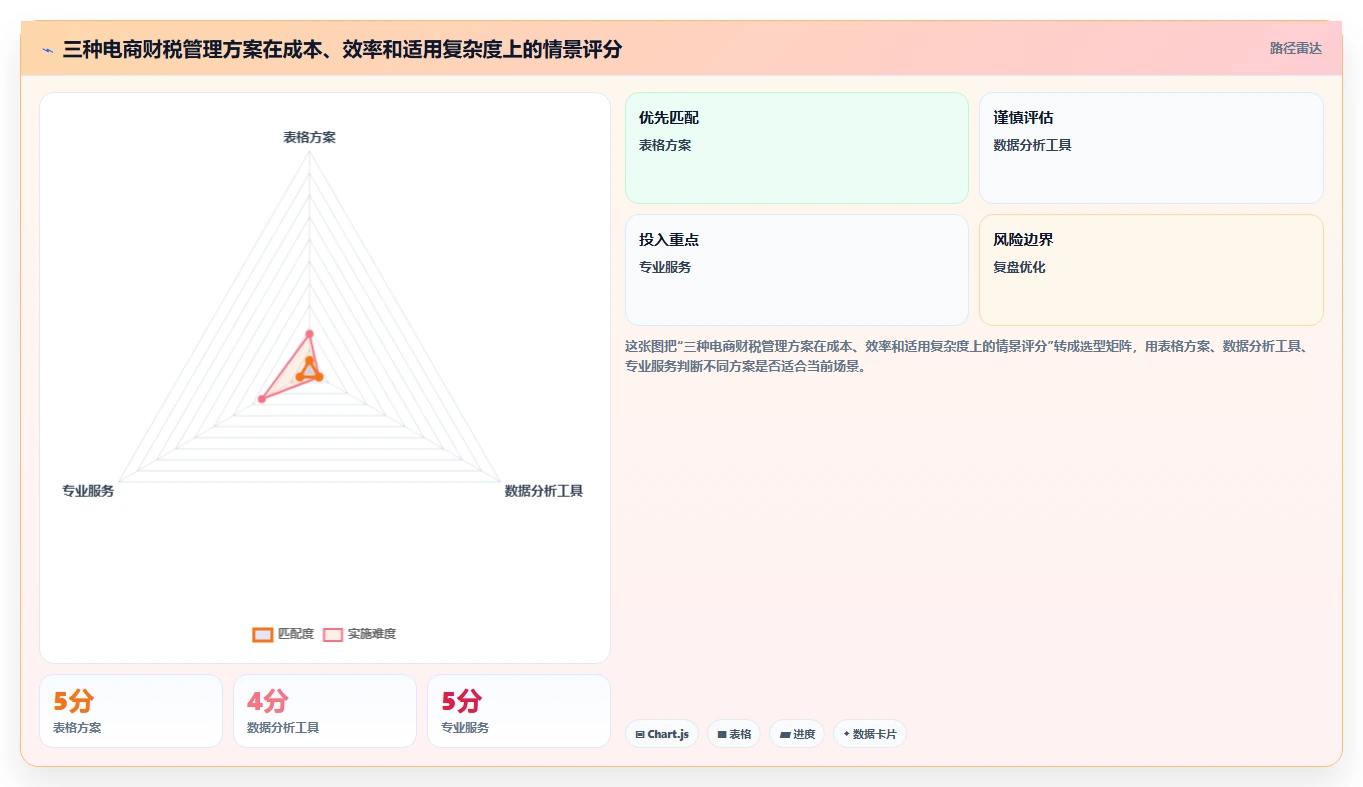Screen dimensions: 1363x787
Task: Open the 投入重点 card
Action: coord(797,270)
